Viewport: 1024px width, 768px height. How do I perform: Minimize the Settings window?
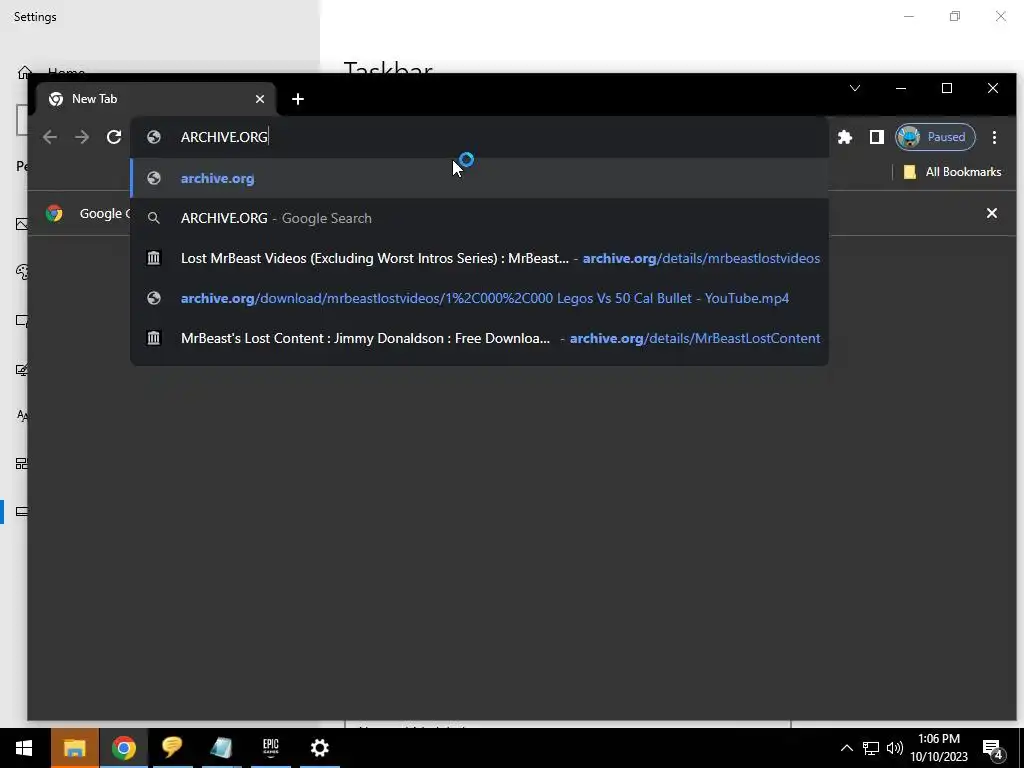tap(908, 16)
